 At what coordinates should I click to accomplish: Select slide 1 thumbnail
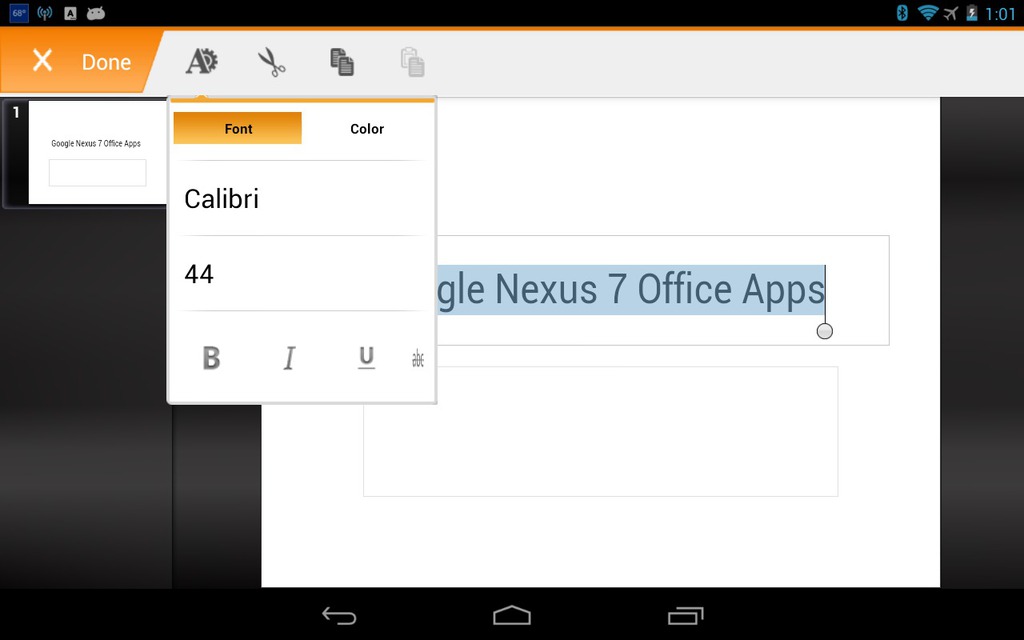(97, 152)
